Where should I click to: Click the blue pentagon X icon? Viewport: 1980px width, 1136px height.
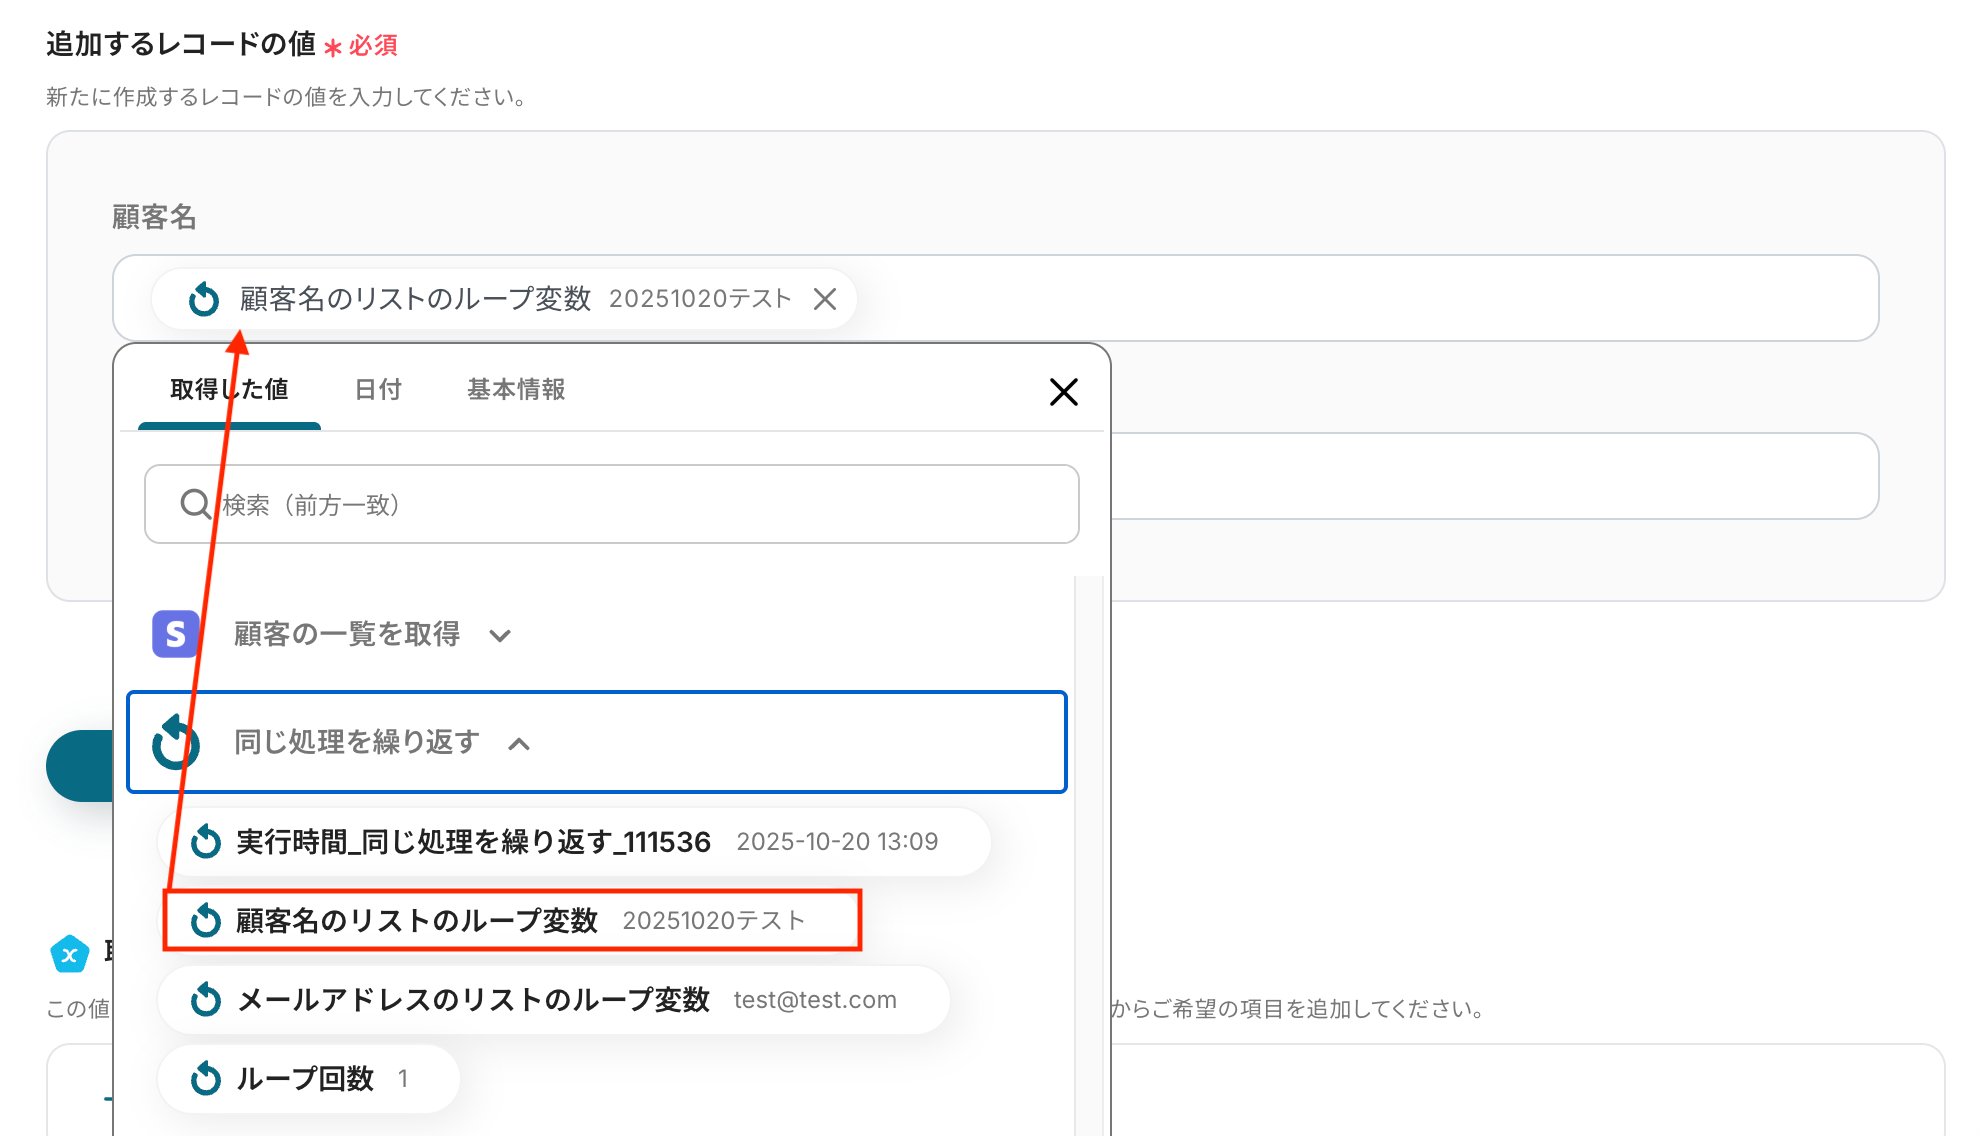(70, 954)
